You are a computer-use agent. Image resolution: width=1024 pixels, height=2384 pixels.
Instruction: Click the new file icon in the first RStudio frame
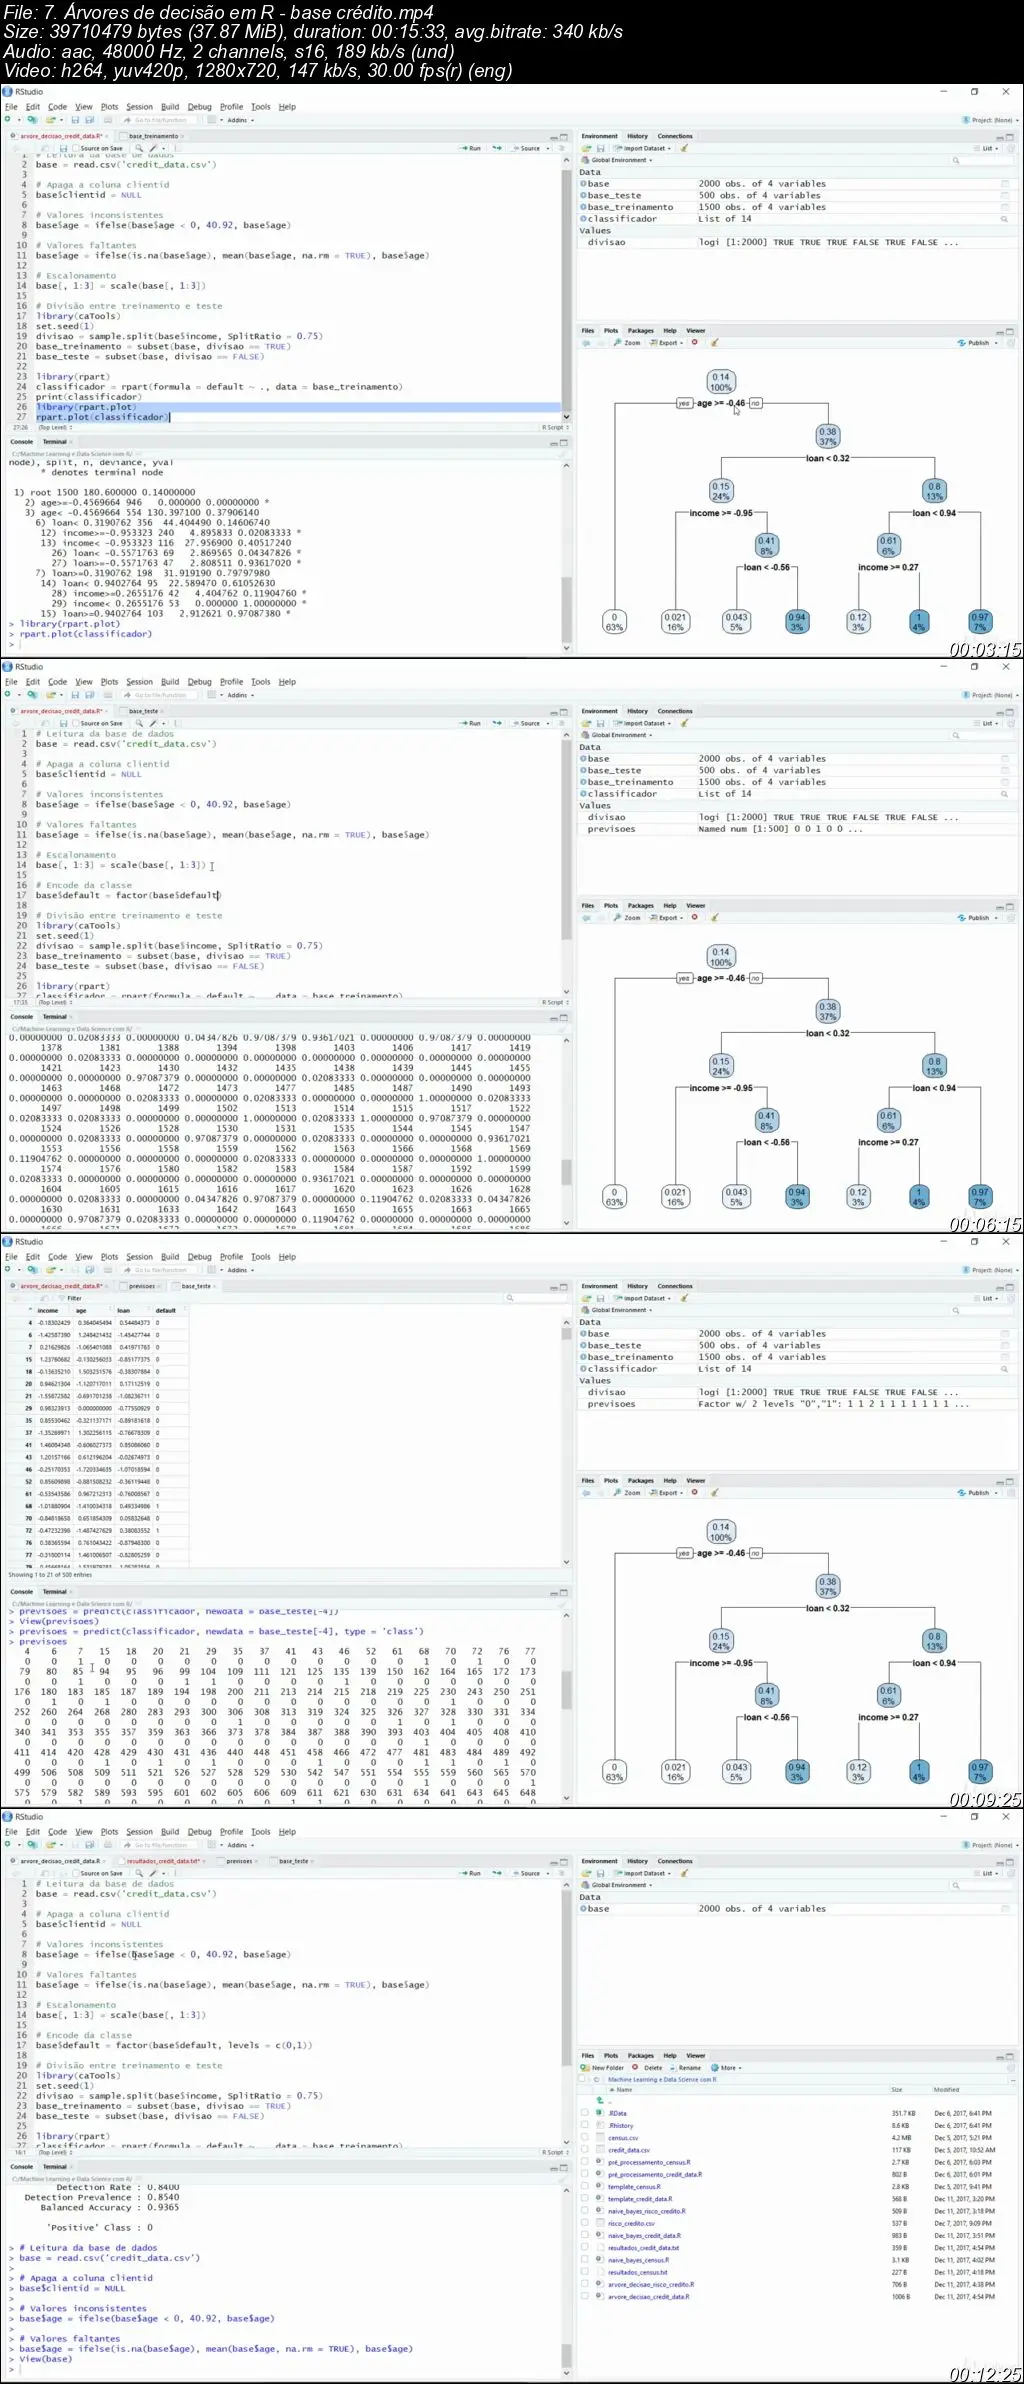tap(8, 120)
